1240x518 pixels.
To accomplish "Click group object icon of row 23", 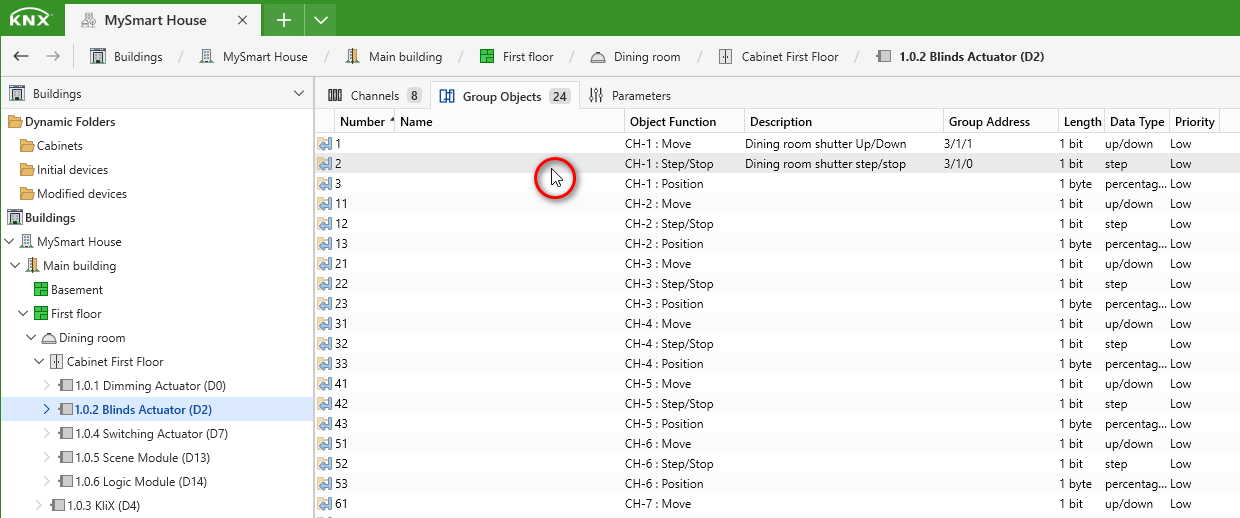I will click(x=325, y=304).
